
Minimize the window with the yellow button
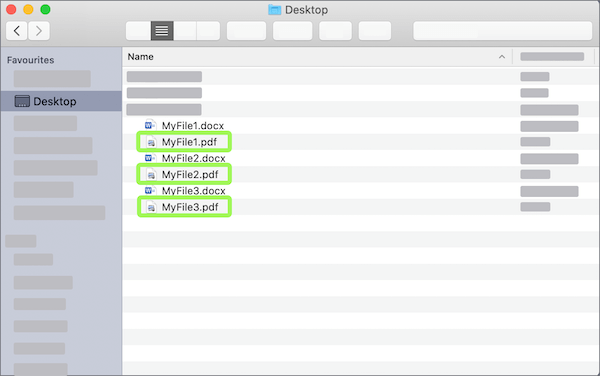click(x=28, y=10)
